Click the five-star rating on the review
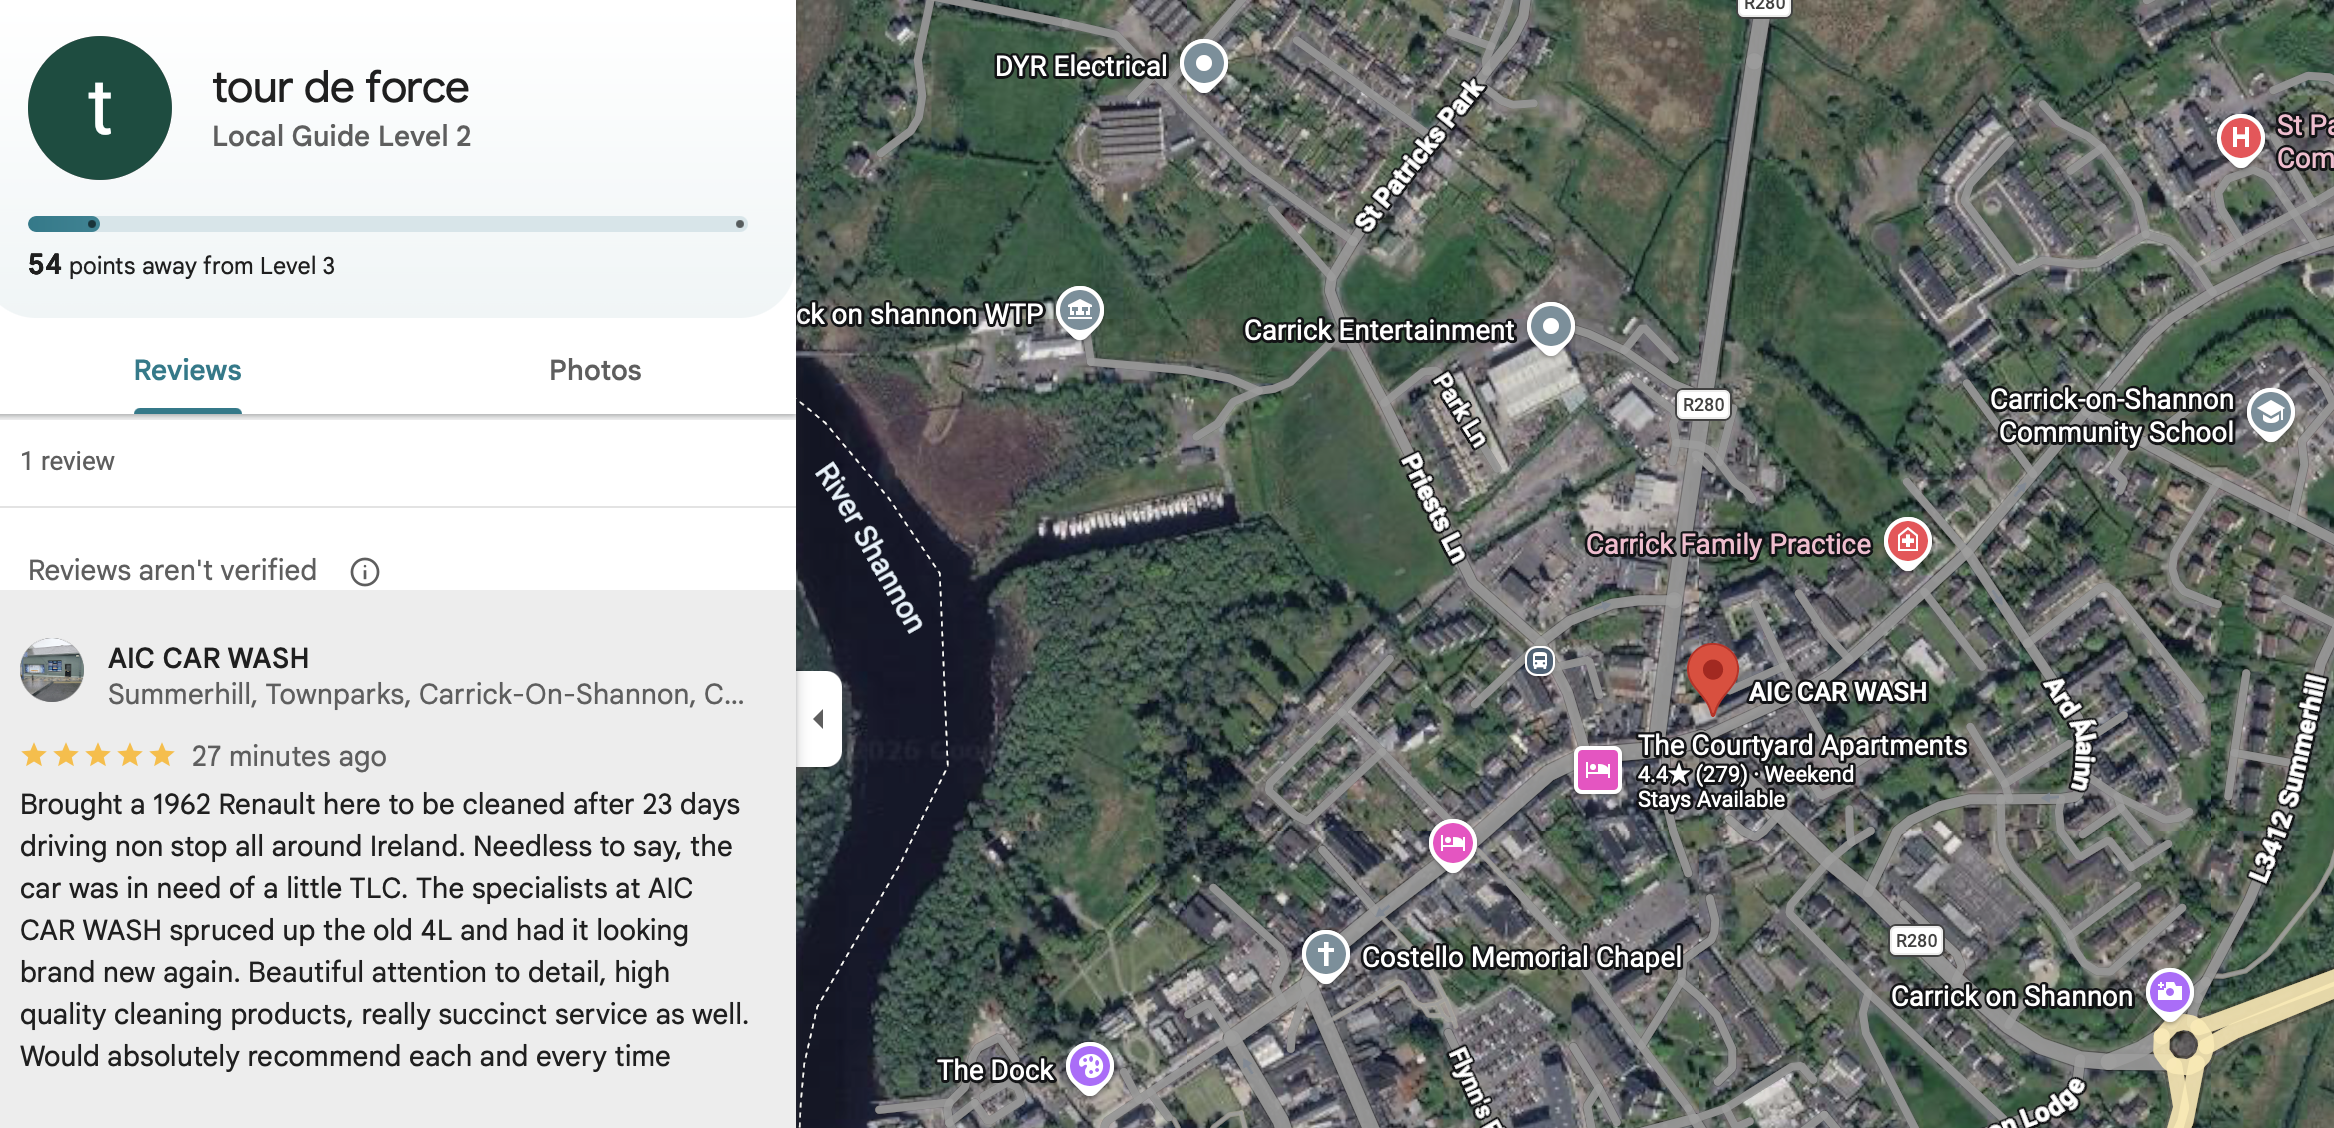Image resolution: width=2334 pixels, height=1128 pixels. (x=98, y=755)
